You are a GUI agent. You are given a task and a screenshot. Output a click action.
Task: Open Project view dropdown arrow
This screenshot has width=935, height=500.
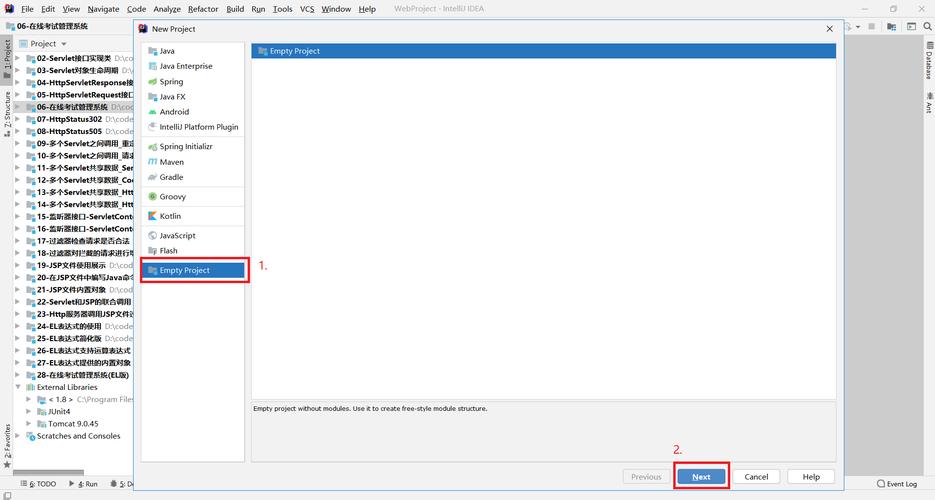click(64, 44)
